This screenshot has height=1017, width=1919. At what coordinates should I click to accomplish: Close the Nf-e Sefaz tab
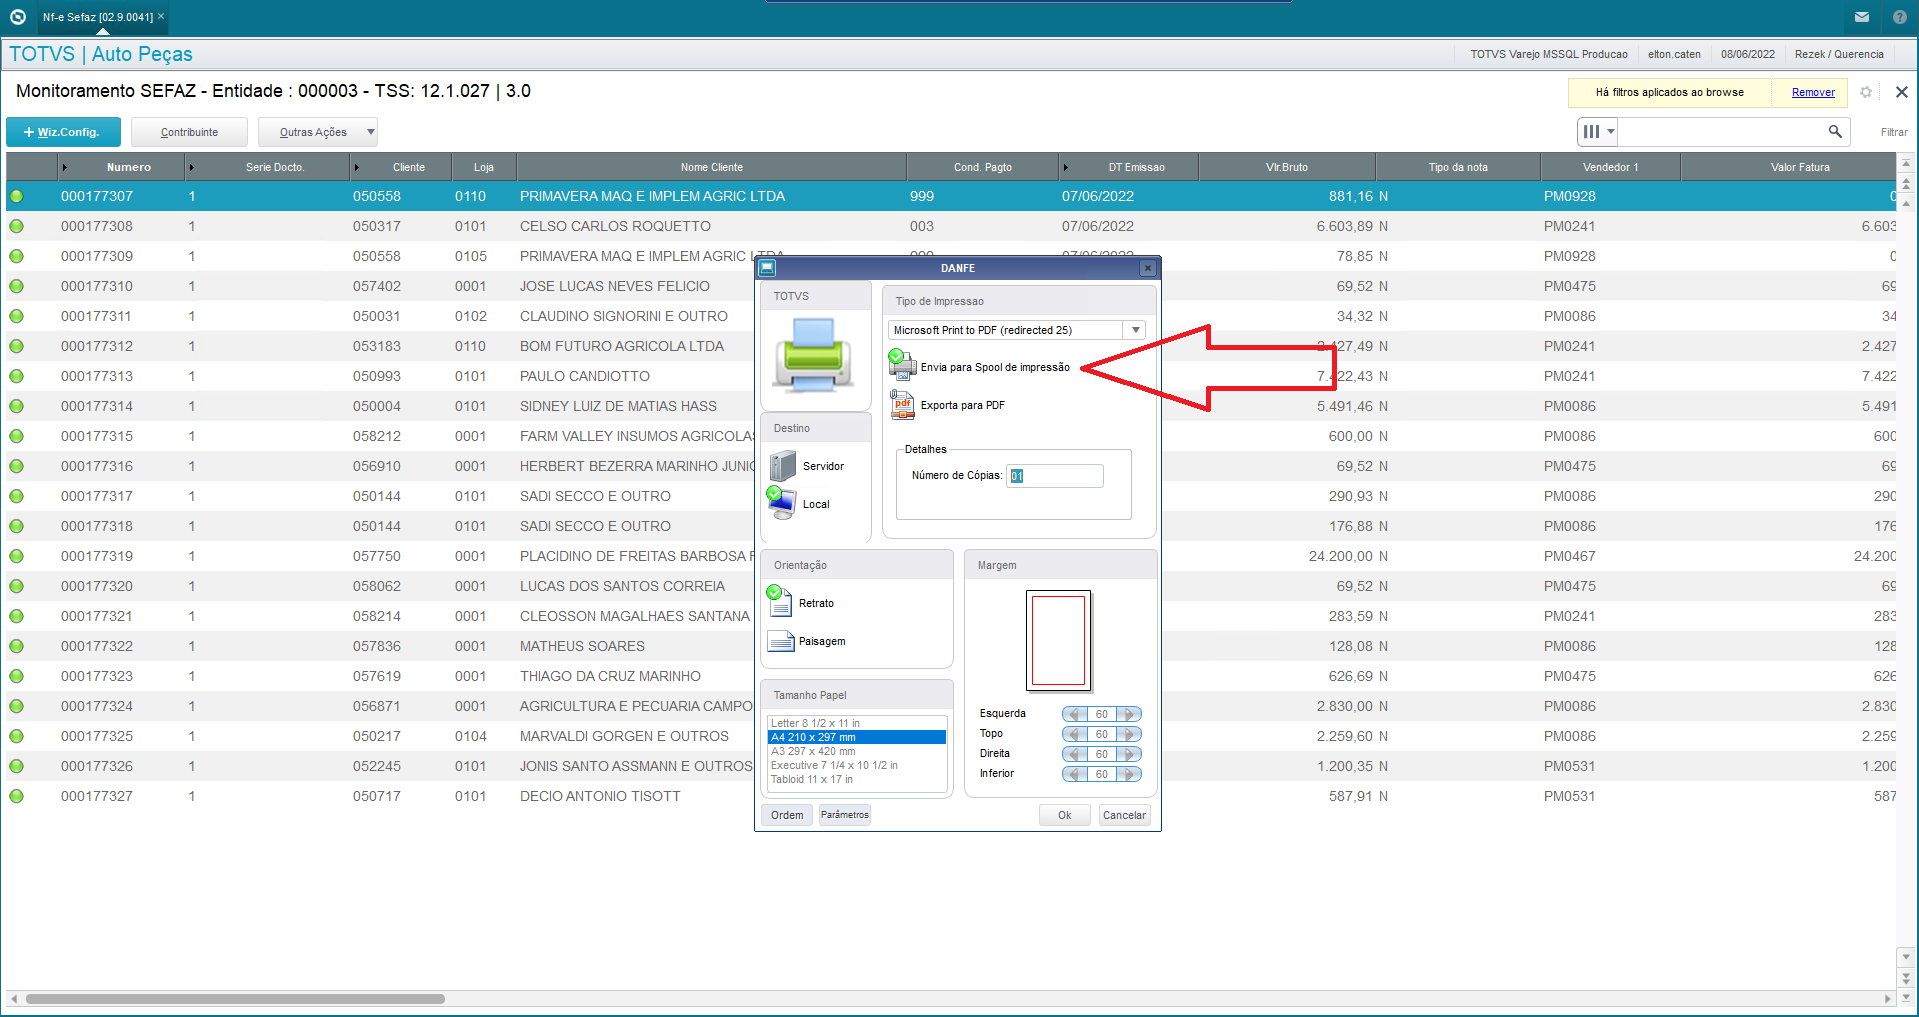click(161, 16)
